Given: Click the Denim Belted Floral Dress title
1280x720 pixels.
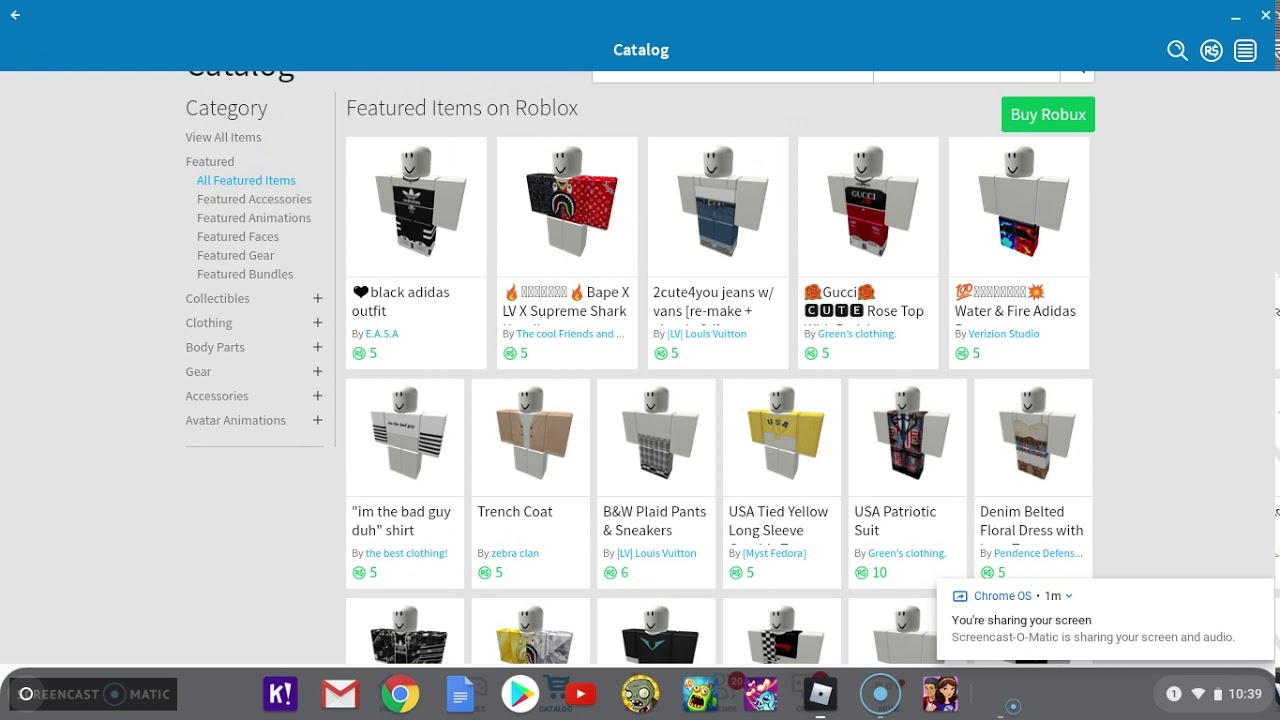Looking at the screenshot, I should pyautogui.click(x=1032, y=521).
